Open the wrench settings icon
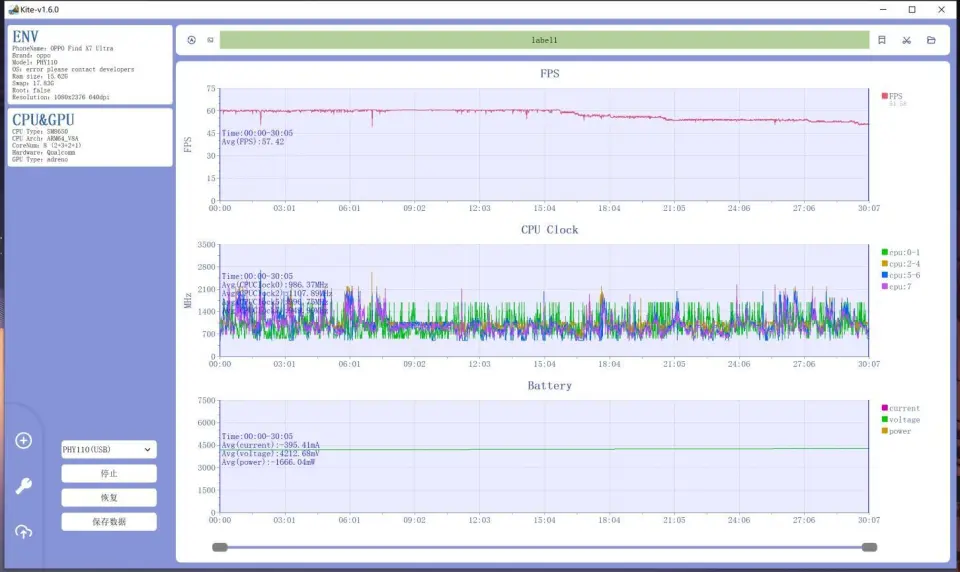Viewport: 960px width, 572px height. pyautogui.click(x=23, y=487)
